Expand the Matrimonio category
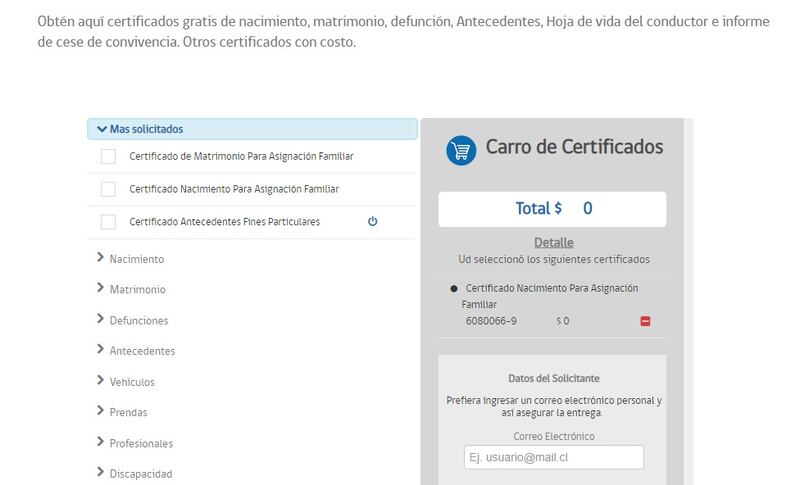800x485 pixels. tap(131, 289)
